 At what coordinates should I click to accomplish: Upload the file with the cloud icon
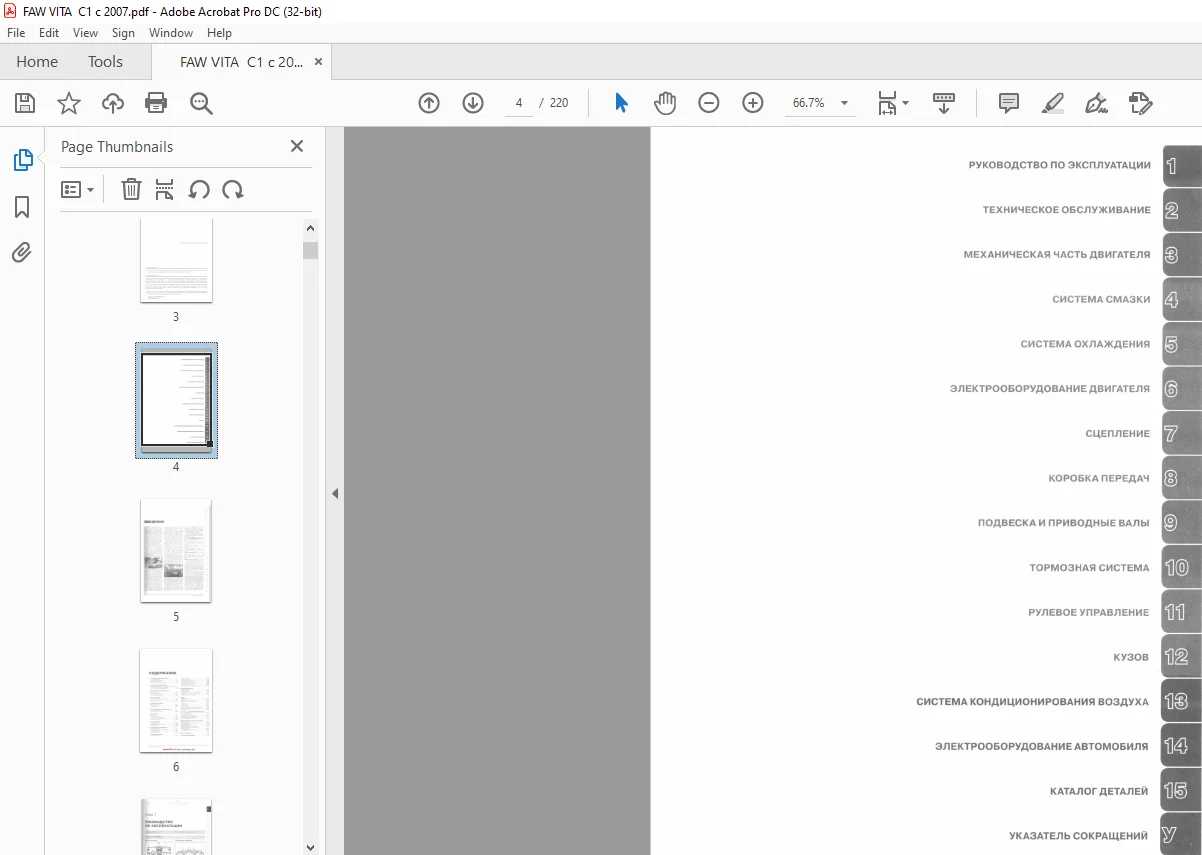(x=113, y=103)
